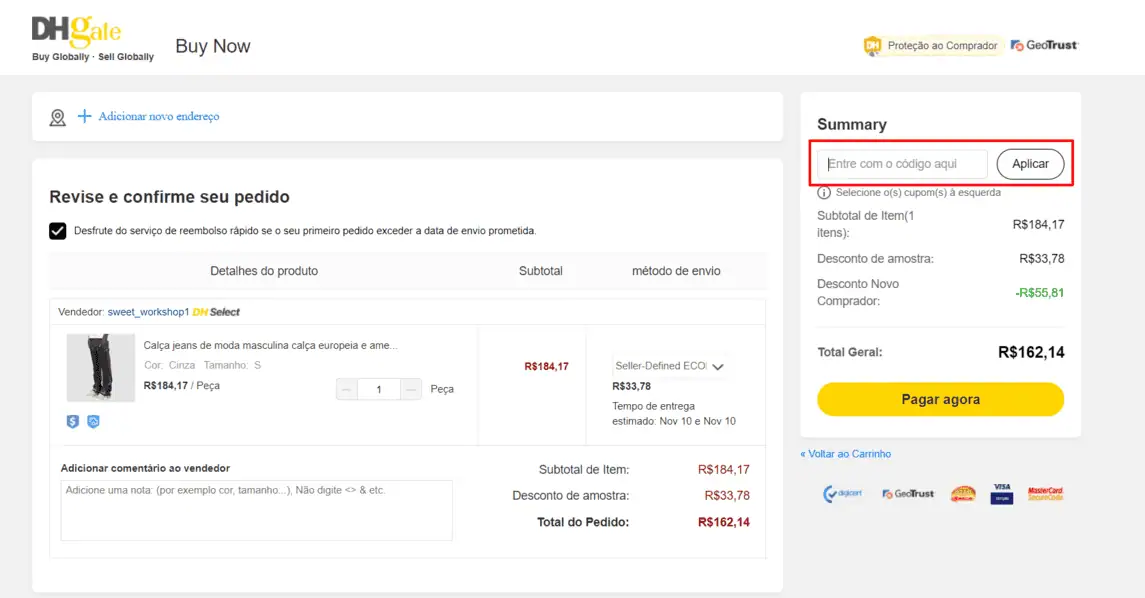The image size is (1145, 598).
Task: Click the DH Select seller badge
Action: (215, 312)
